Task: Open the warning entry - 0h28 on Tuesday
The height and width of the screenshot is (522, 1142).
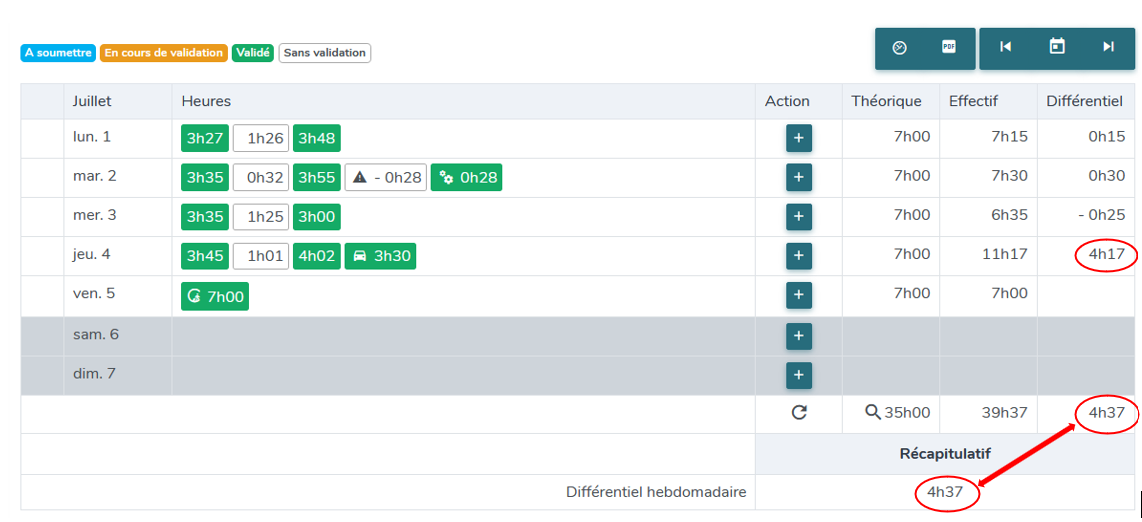Action: [x=385, y=178]
